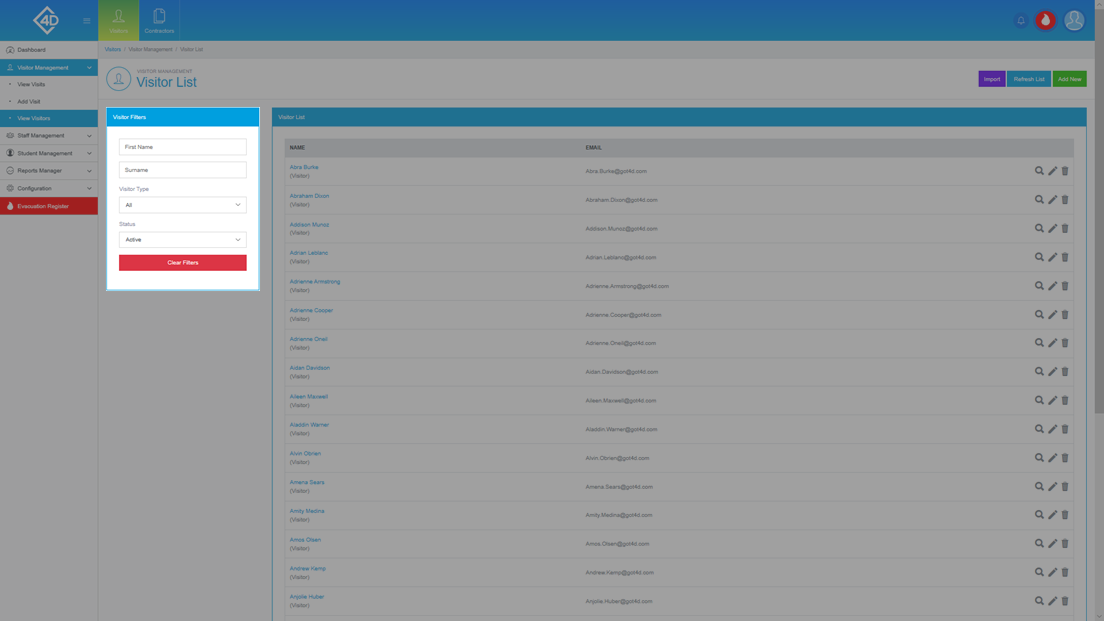Switch to the Visitors top tab
Image resolution: width=1104 pixels, height=621 pixels.
(118, 20)
